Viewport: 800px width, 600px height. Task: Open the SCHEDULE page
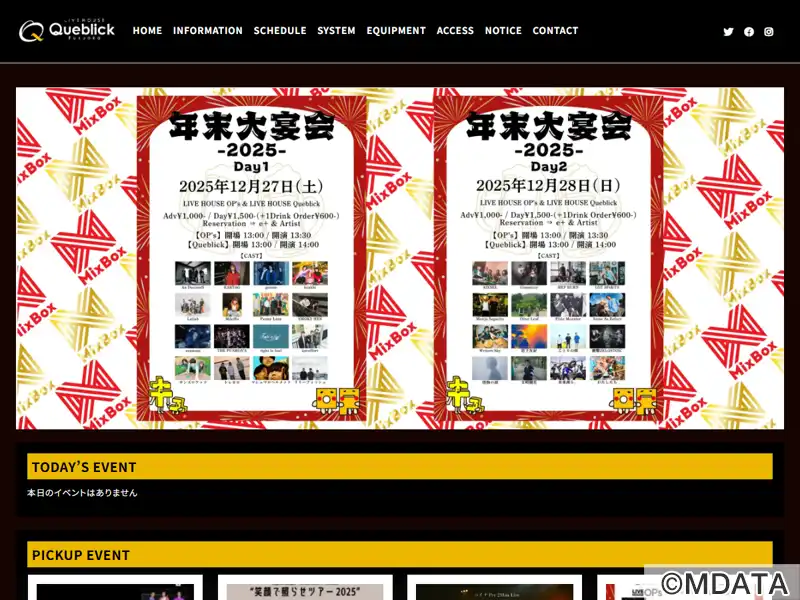pos(280,31)
